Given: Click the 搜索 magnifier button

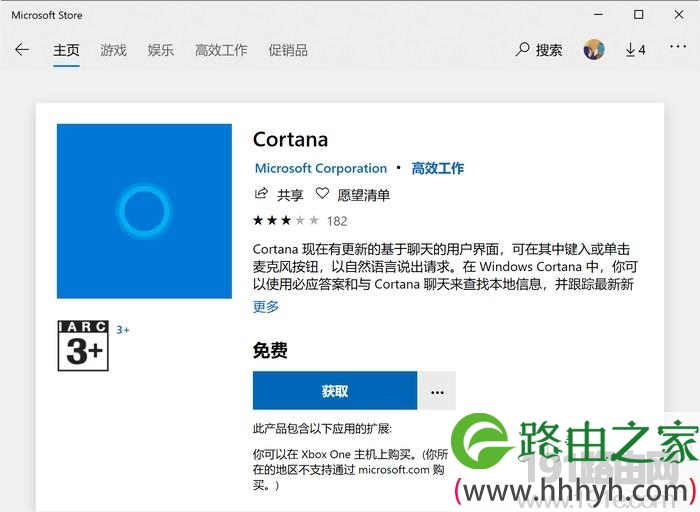Looking at the screenshot, I should tap(538, 50).
